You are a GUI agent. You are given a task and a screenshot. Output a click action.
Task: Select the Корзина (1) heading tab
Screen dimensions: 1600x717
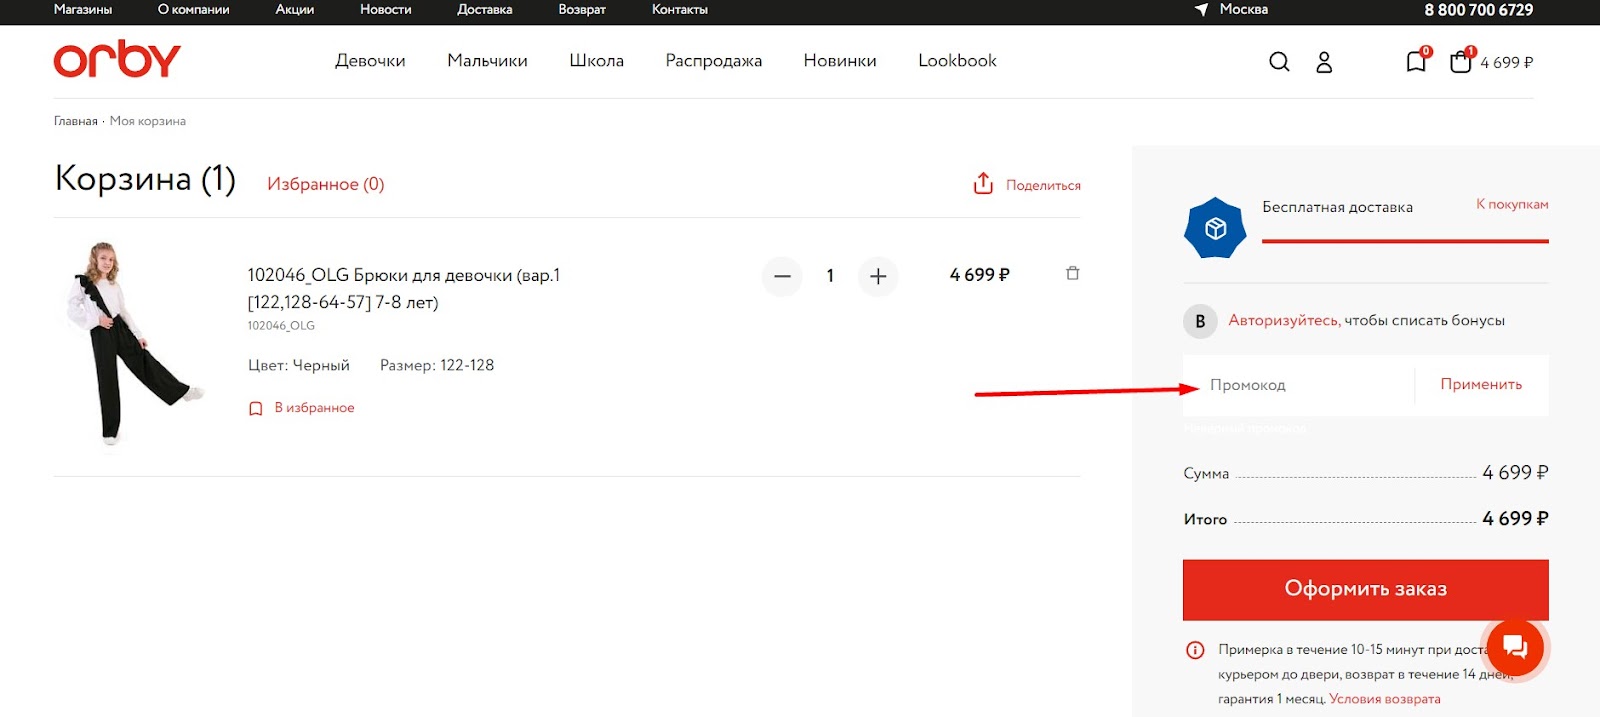pos(145,179)
